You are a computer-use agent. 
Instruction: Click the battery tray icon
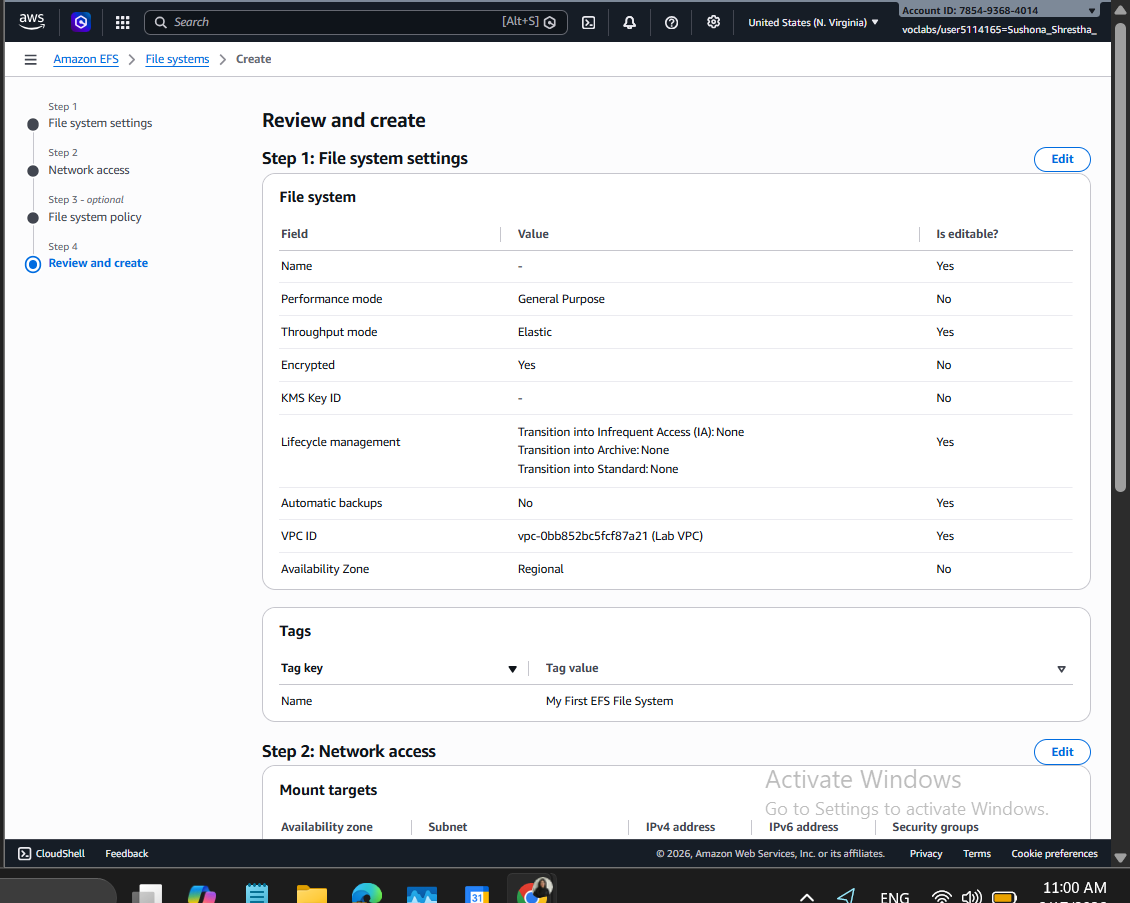pyautogui.click(x=1004, y=897)
